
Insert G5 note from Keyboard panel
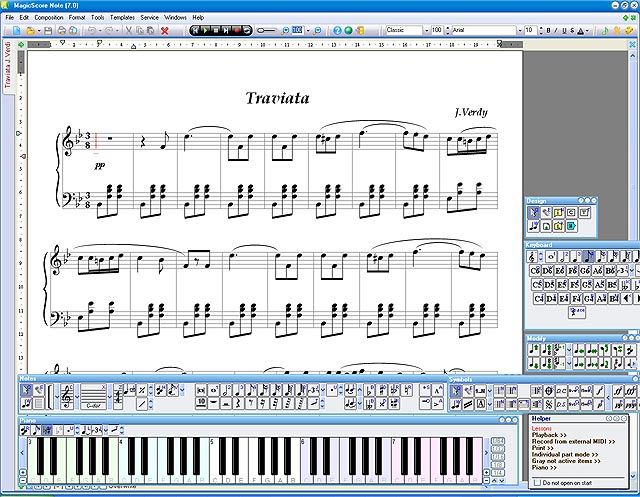(x=587, y=284)
